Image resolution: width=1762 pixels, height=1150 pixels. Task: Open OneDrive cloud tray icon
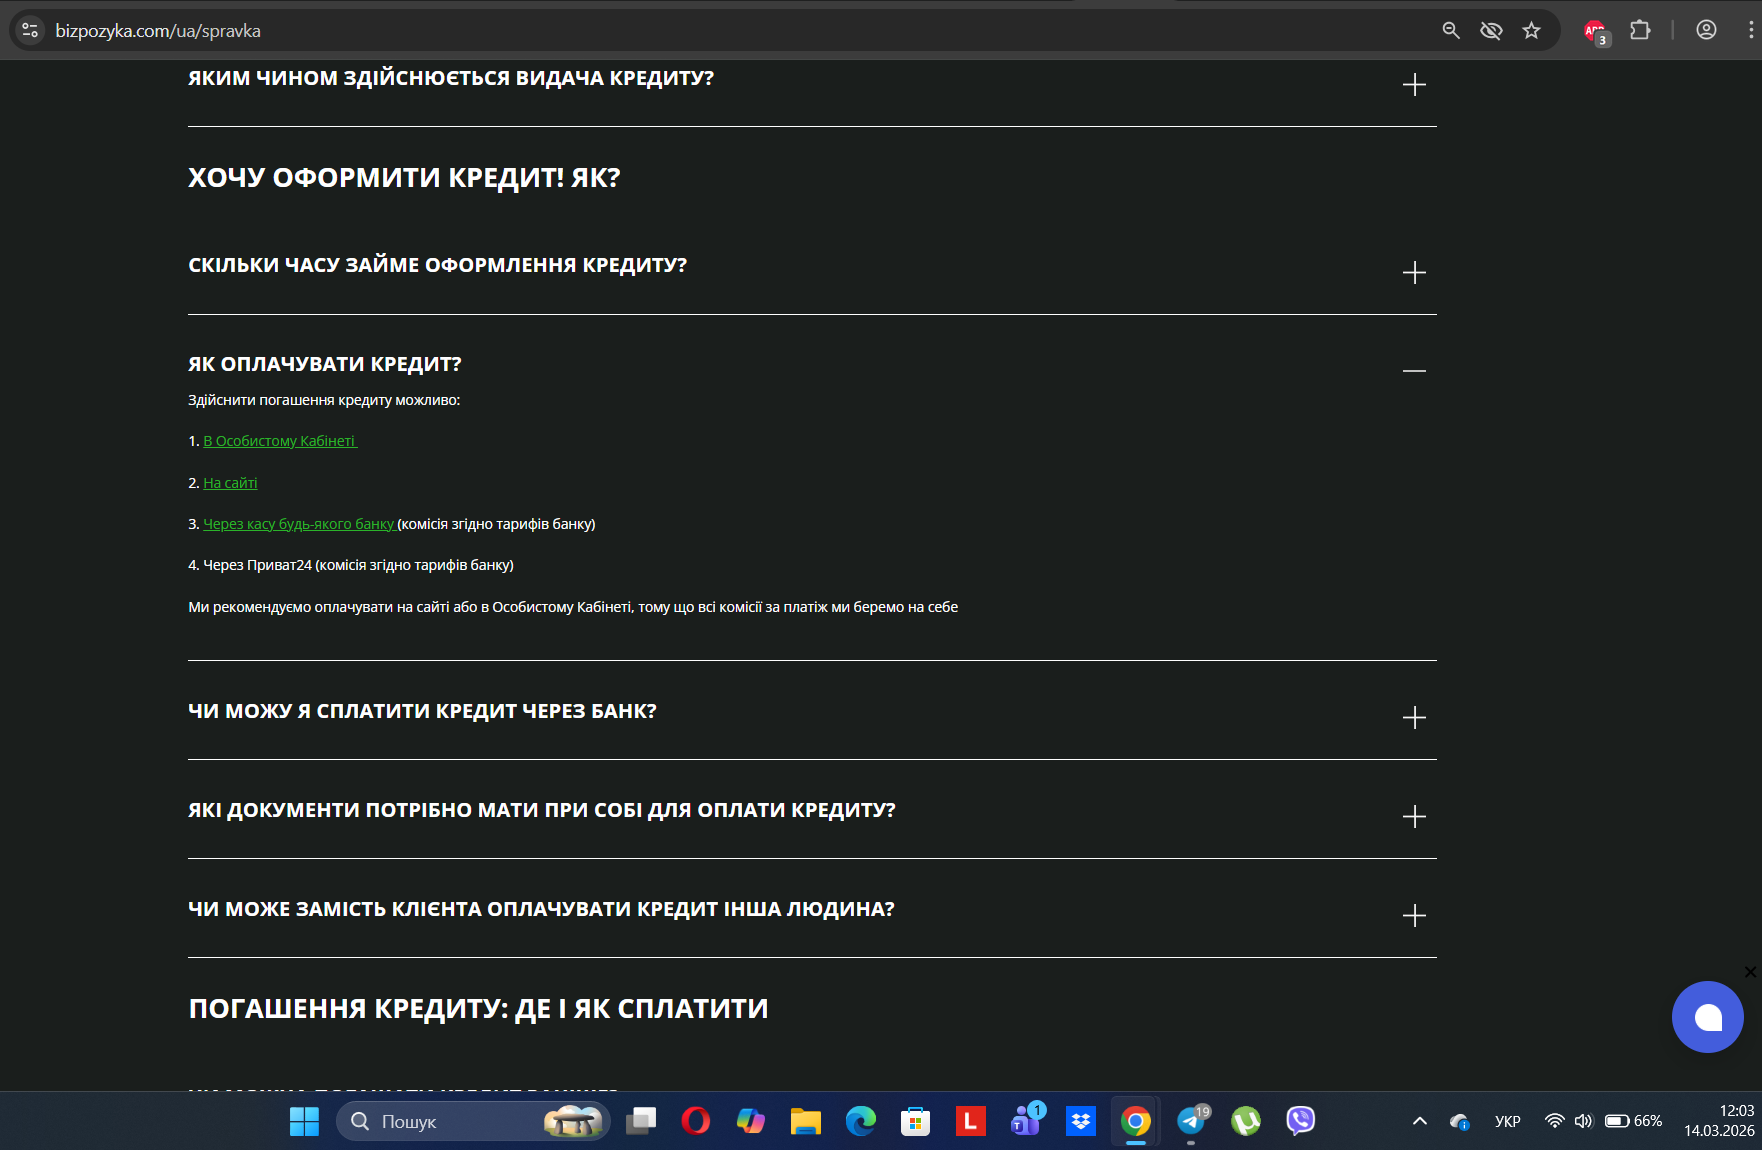(1460, 1122)
